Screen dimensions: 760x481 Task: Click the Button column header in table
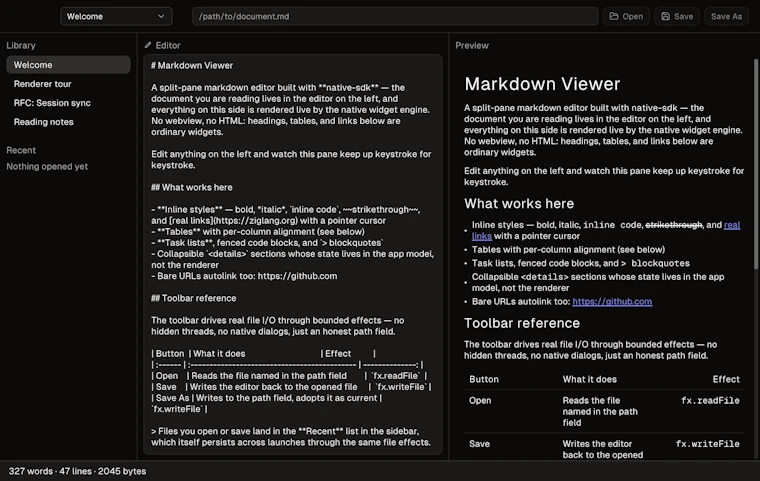click(484, 379)
